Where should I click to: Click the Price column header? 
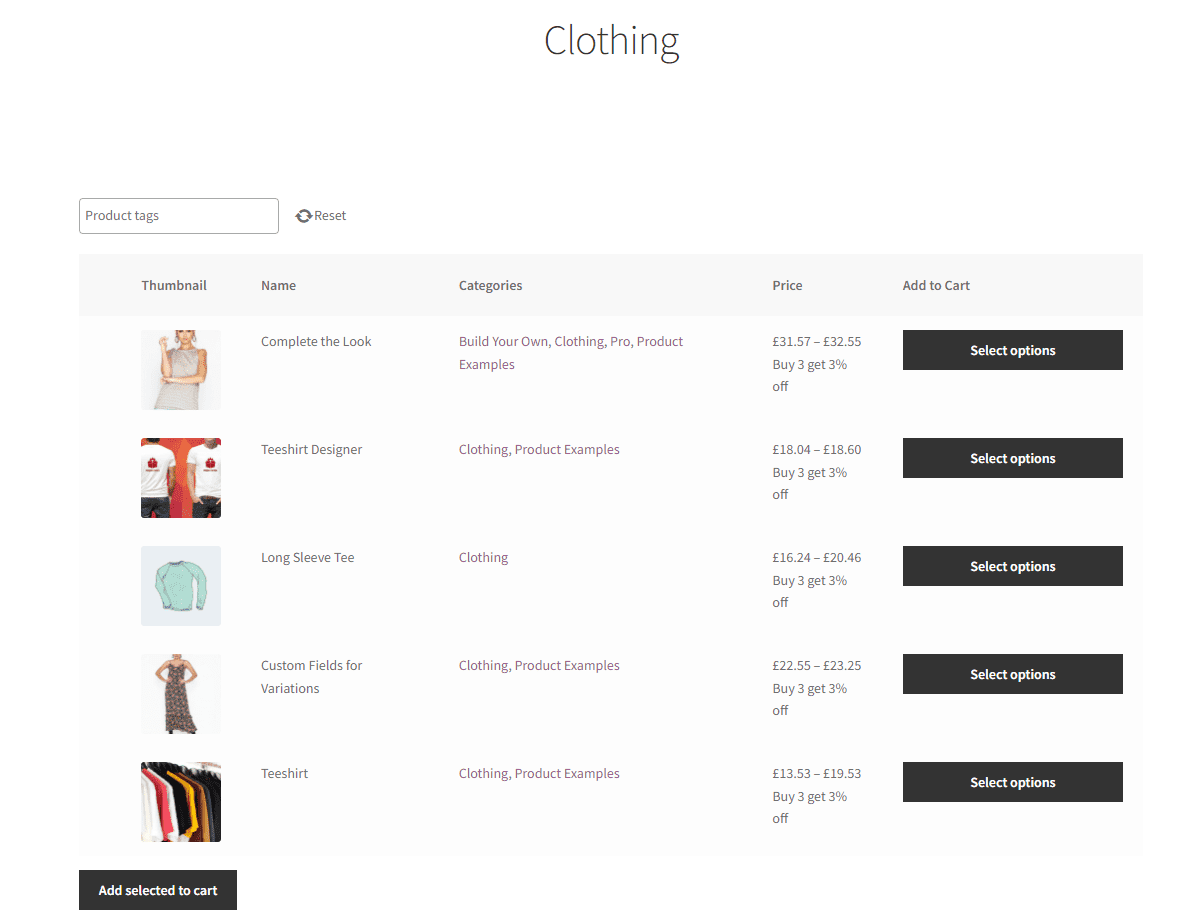(787, 285)
